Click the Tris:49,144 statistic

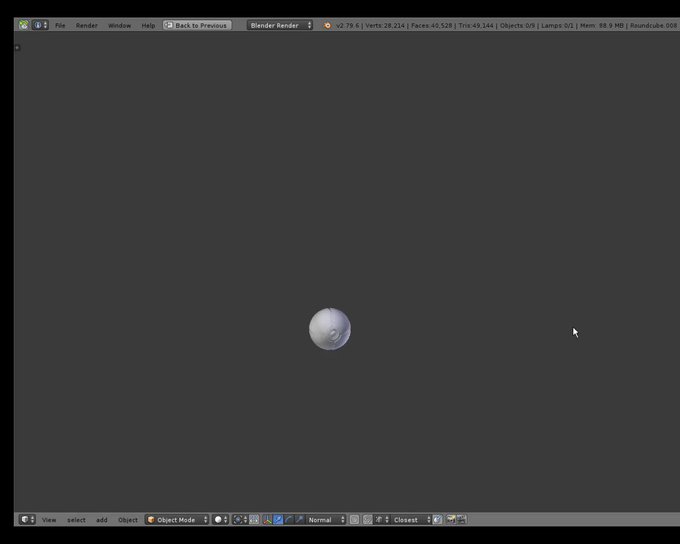coord(476,26)
